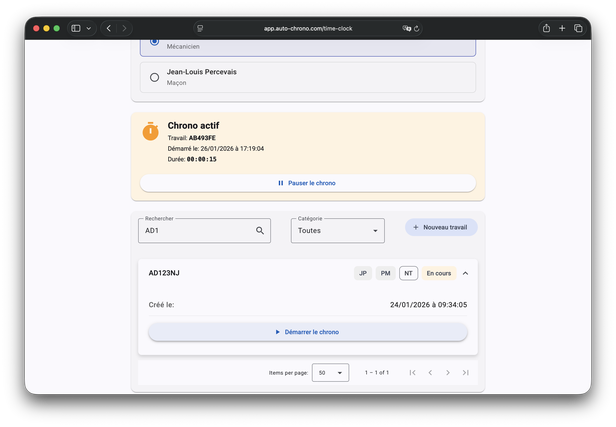Collapse the AD123NJ job panel

(x=465, y=273)
